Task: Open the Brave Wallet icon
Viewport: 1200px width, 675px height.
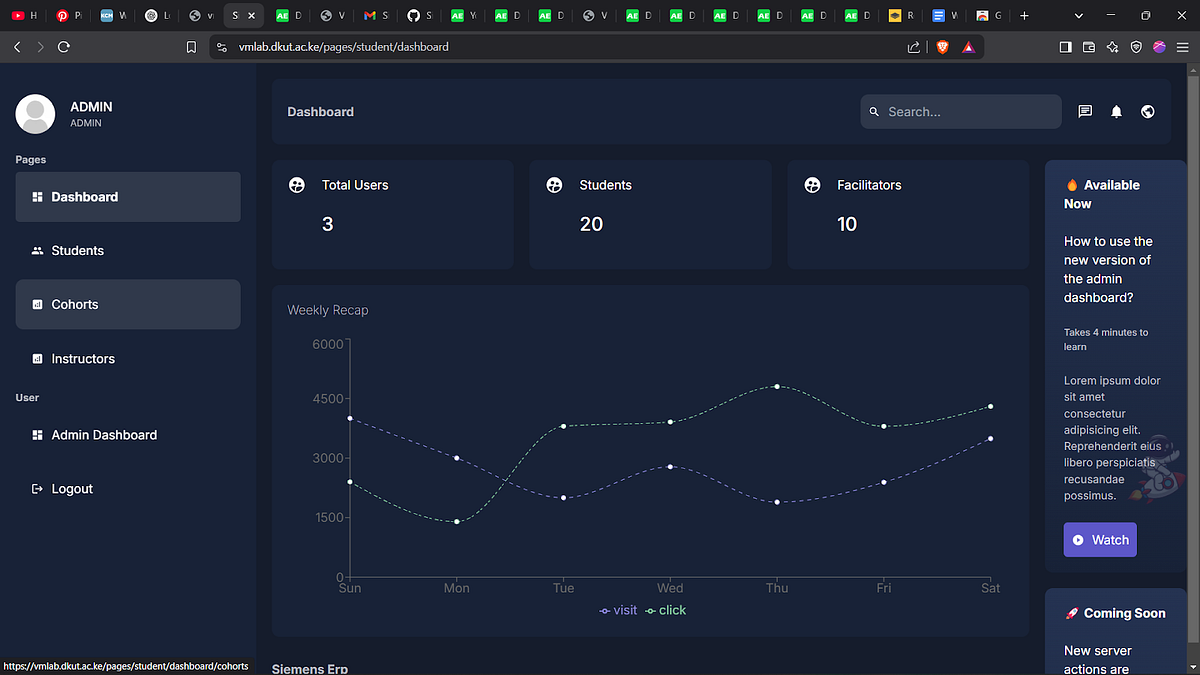Action: [x=1089, y=47]
